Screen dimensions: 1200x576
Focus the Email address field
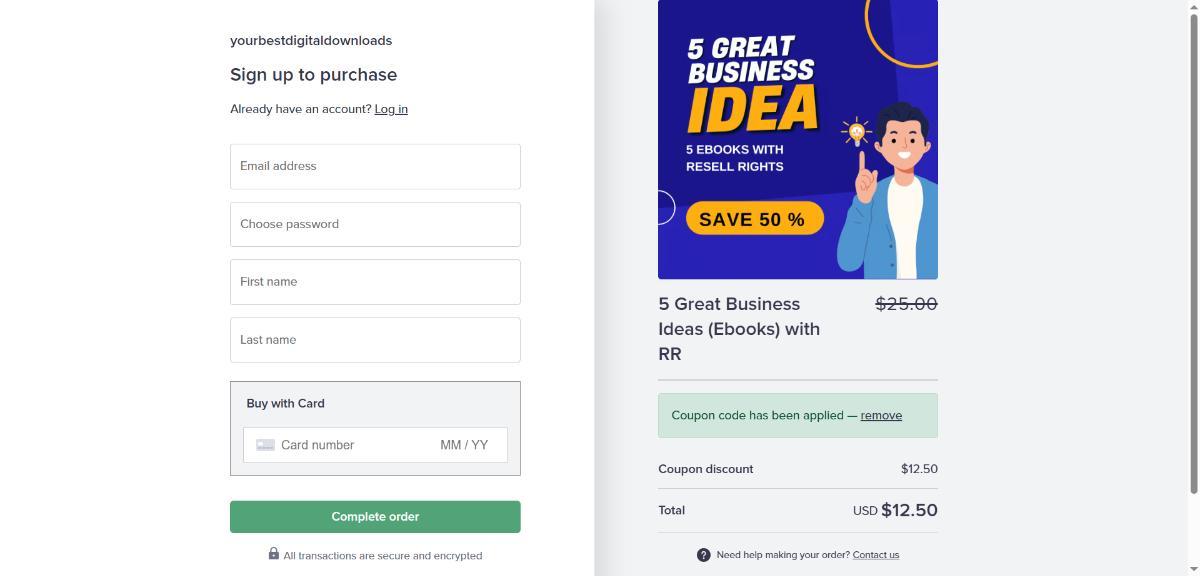click(x=375, y=166)
